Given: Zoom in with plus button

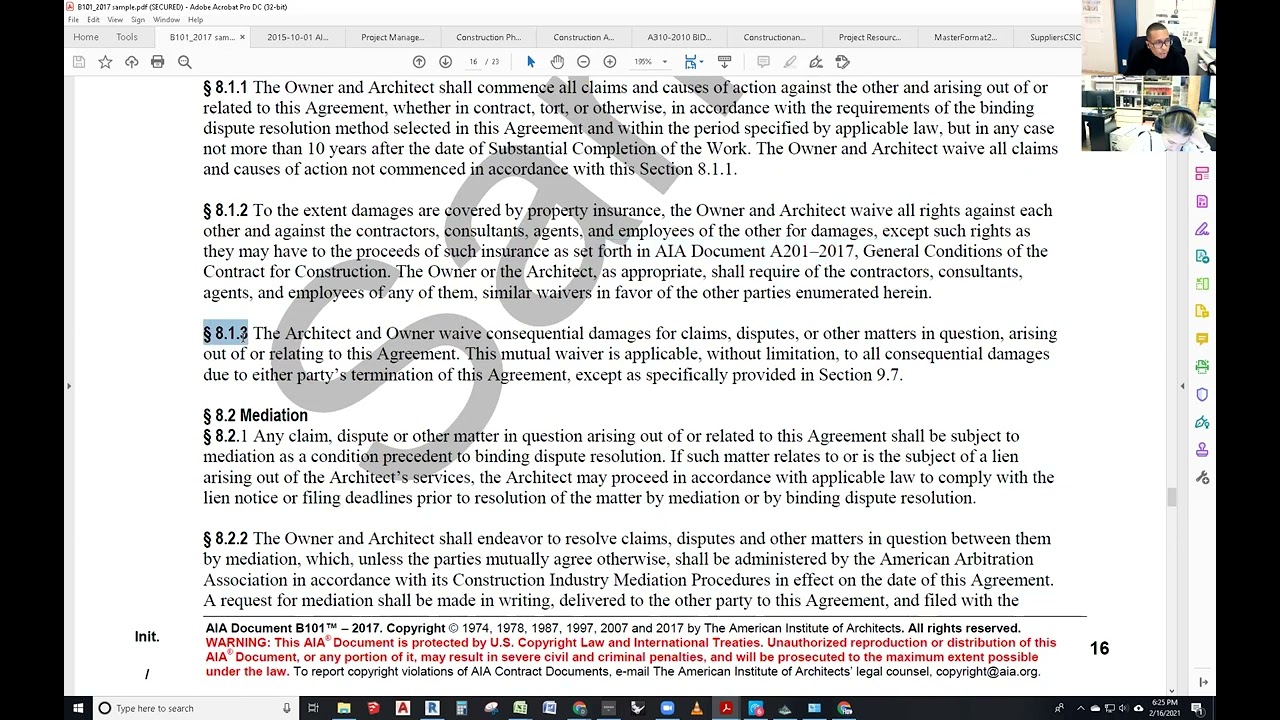Looking at the screenshot, I should click(609, 62).
